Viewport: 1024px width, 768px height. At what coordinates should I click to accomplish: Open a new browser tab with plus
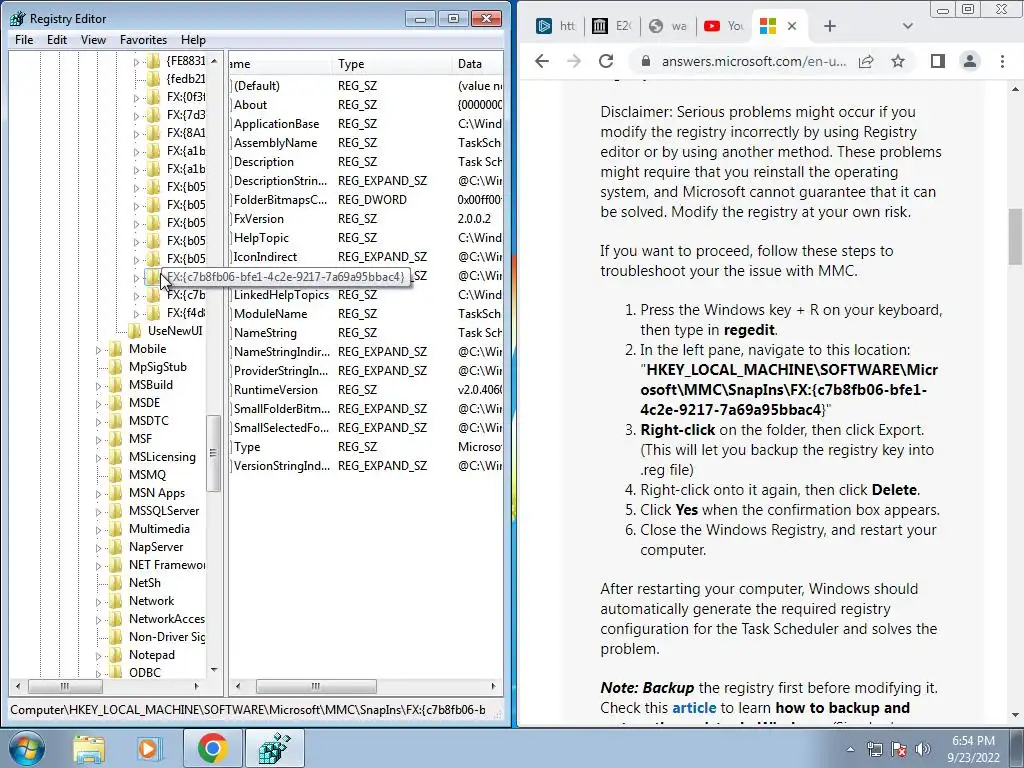coord(829,26)
